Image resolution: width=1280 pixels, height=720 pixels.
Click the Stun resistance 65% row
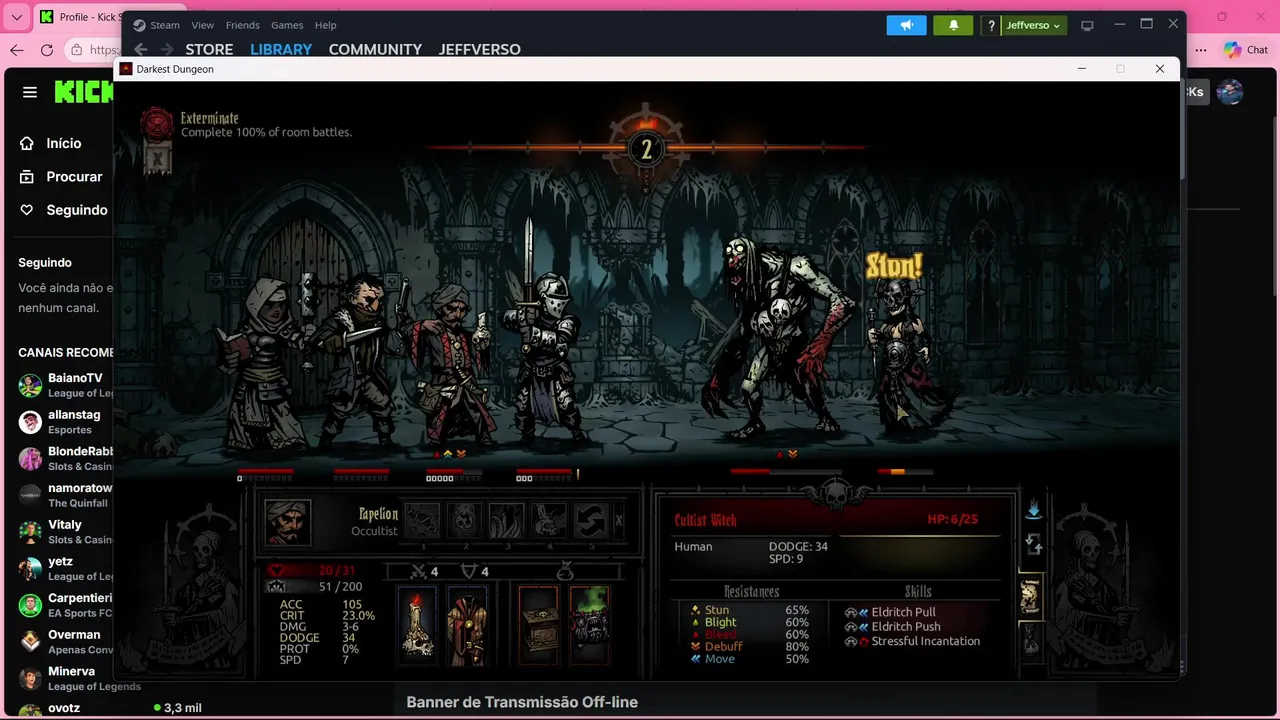click(750, 610)
